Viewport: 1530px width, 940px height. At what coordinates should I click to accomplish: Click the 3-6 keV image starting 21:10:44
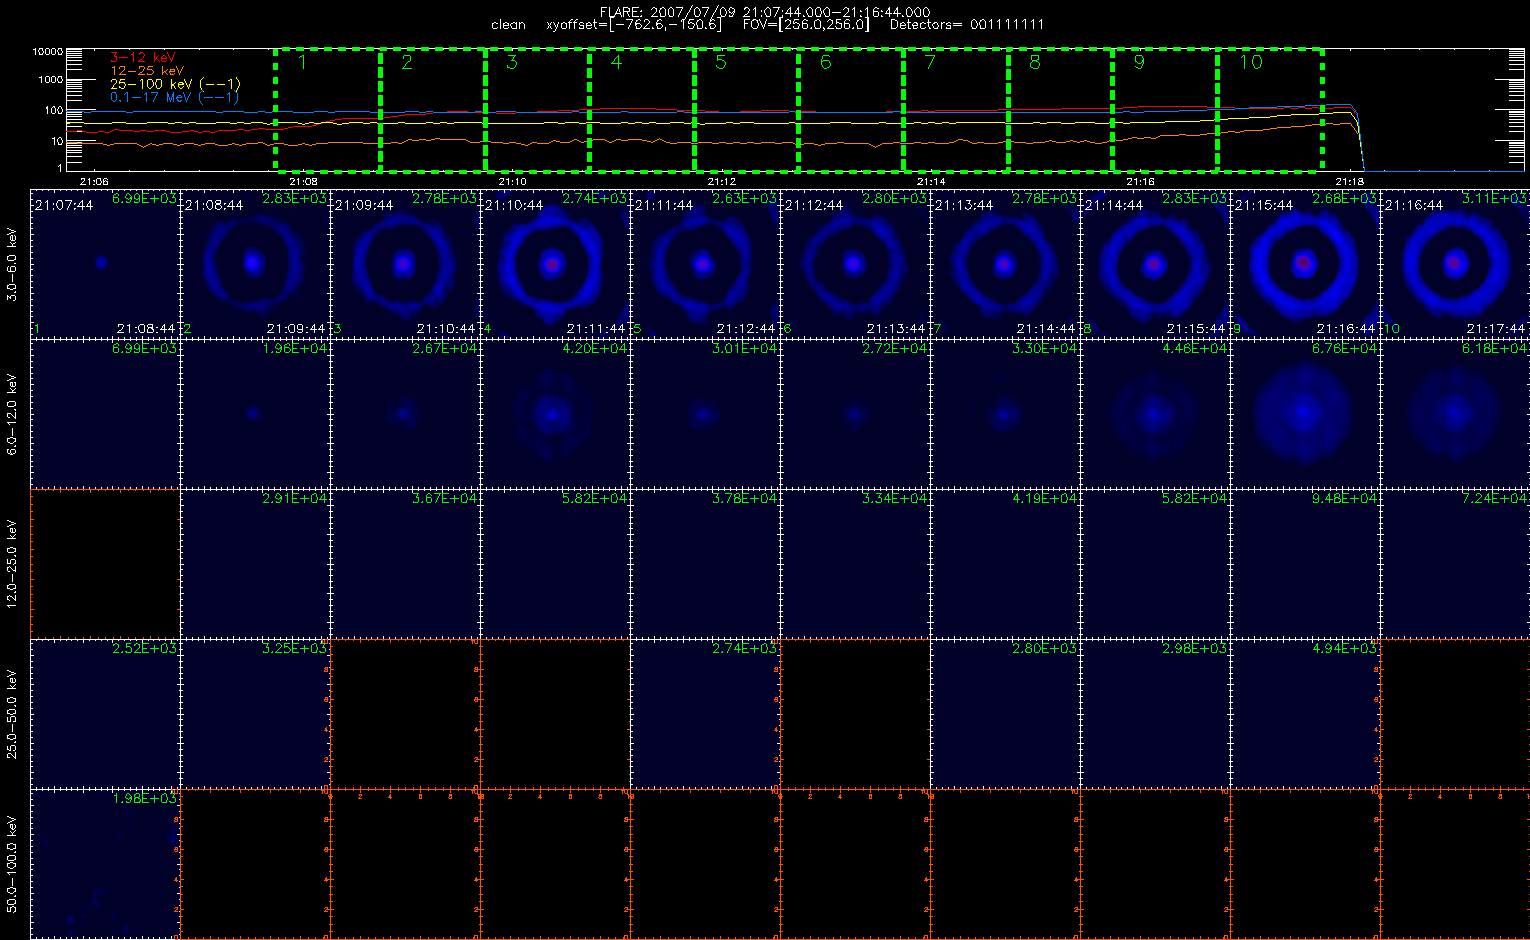coord(555,264)
